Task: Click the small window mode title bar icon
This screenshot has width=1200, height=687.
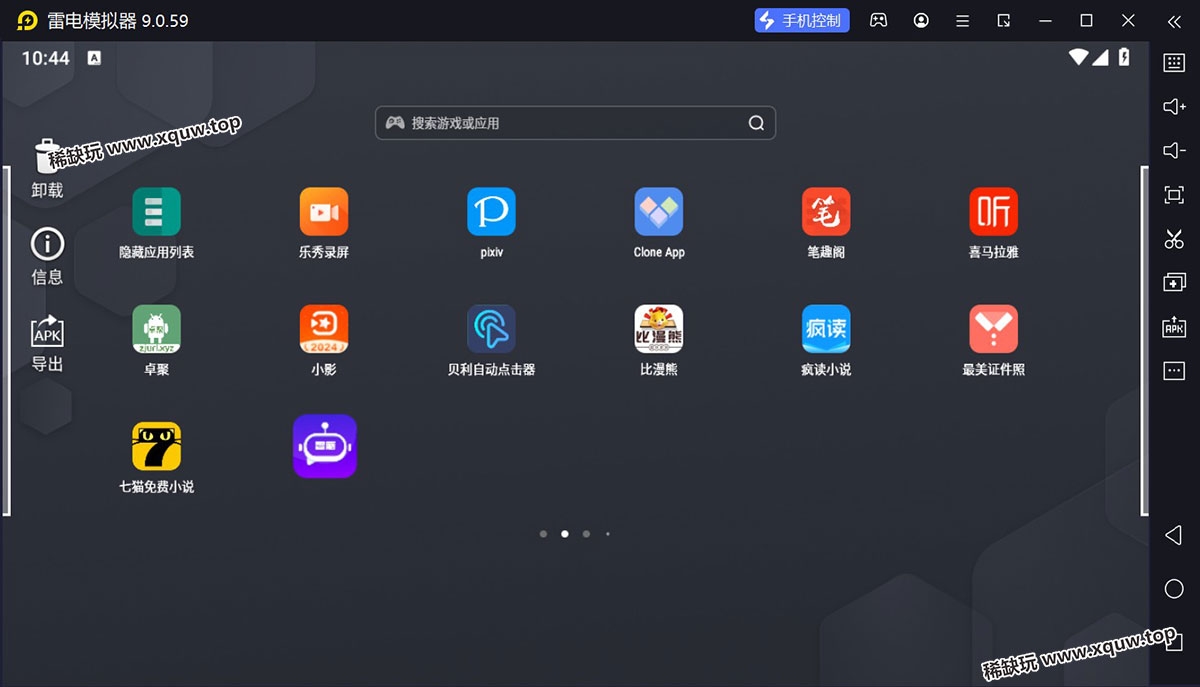Action: pyautogui.click(x=1004, y=20)
